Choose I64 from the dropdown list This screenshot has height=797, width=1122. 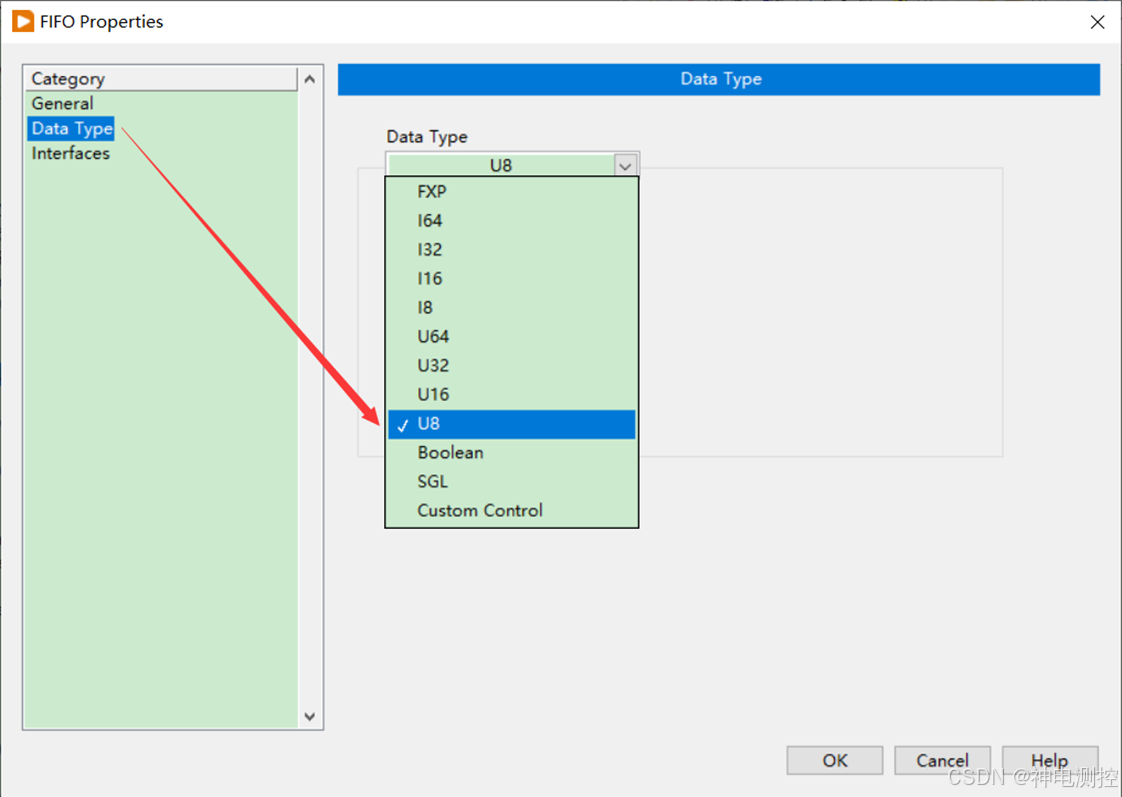tap(511, 220)
